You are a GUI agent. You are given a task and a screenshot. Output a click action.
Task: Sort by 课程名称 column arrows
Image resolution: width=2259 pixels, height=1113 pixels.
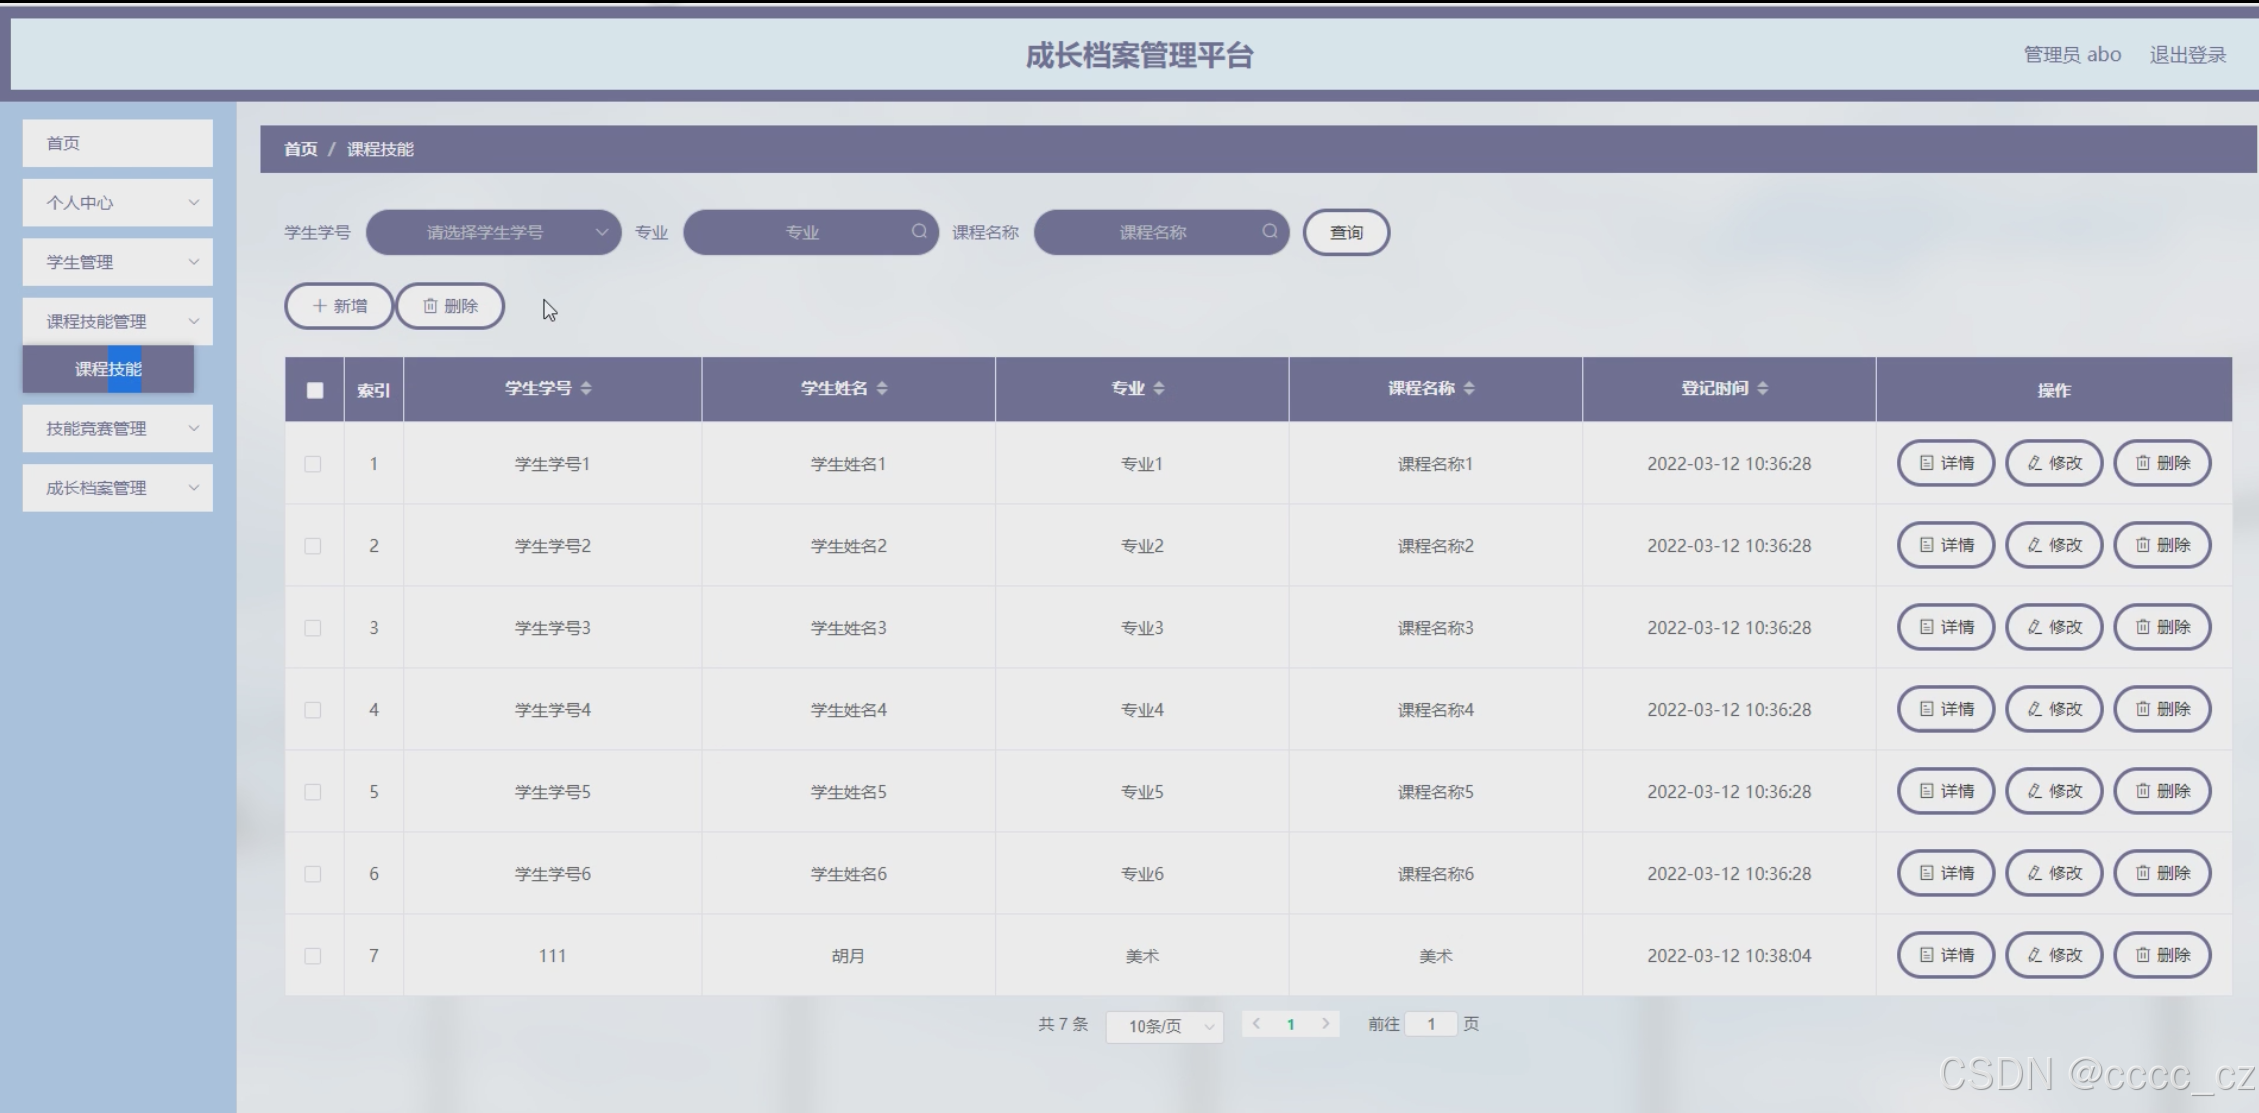[x=1468, y=388]
